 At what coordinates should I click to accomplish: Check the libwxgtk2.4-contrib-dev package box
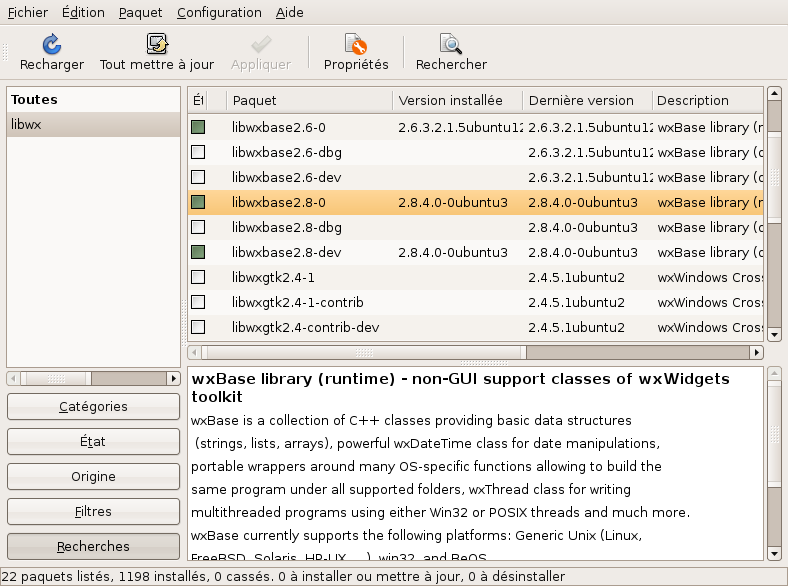click(x=198, y=327)
